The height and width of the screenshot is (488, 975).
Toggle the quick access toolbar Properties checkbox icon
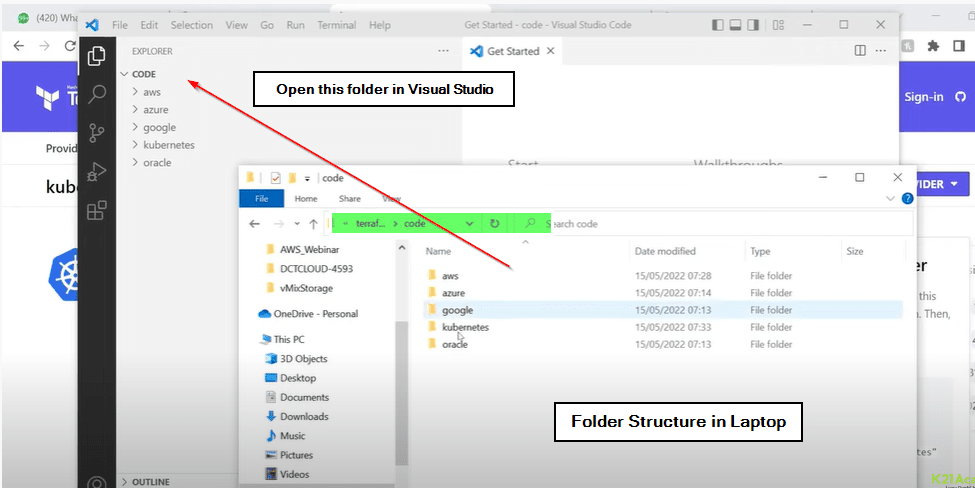275,178
